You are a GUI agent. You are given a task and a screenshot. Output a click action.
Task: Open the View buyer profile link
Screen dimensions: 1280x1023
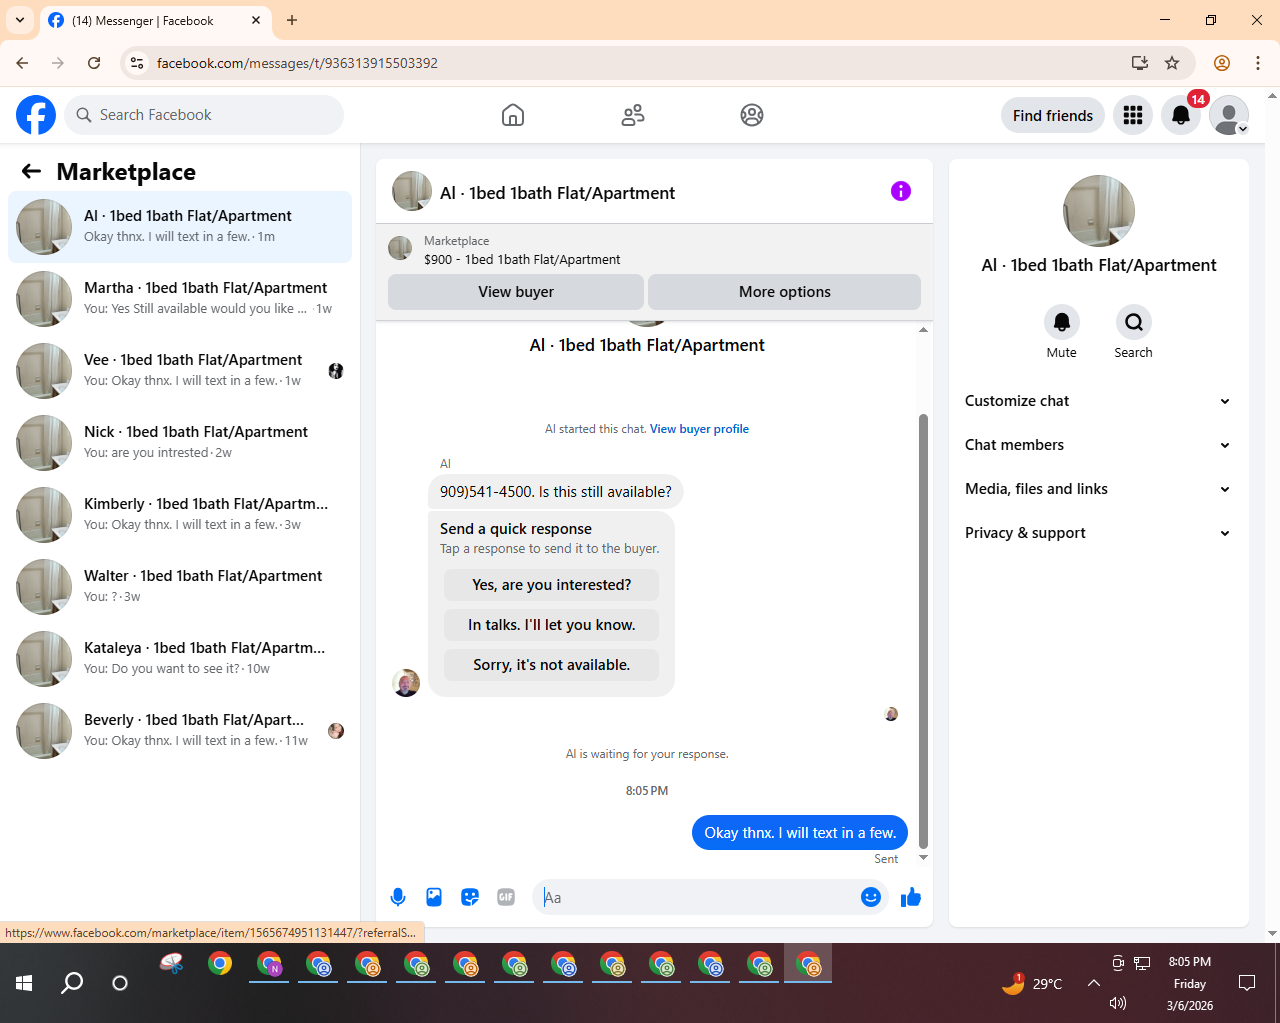(699, 429)
